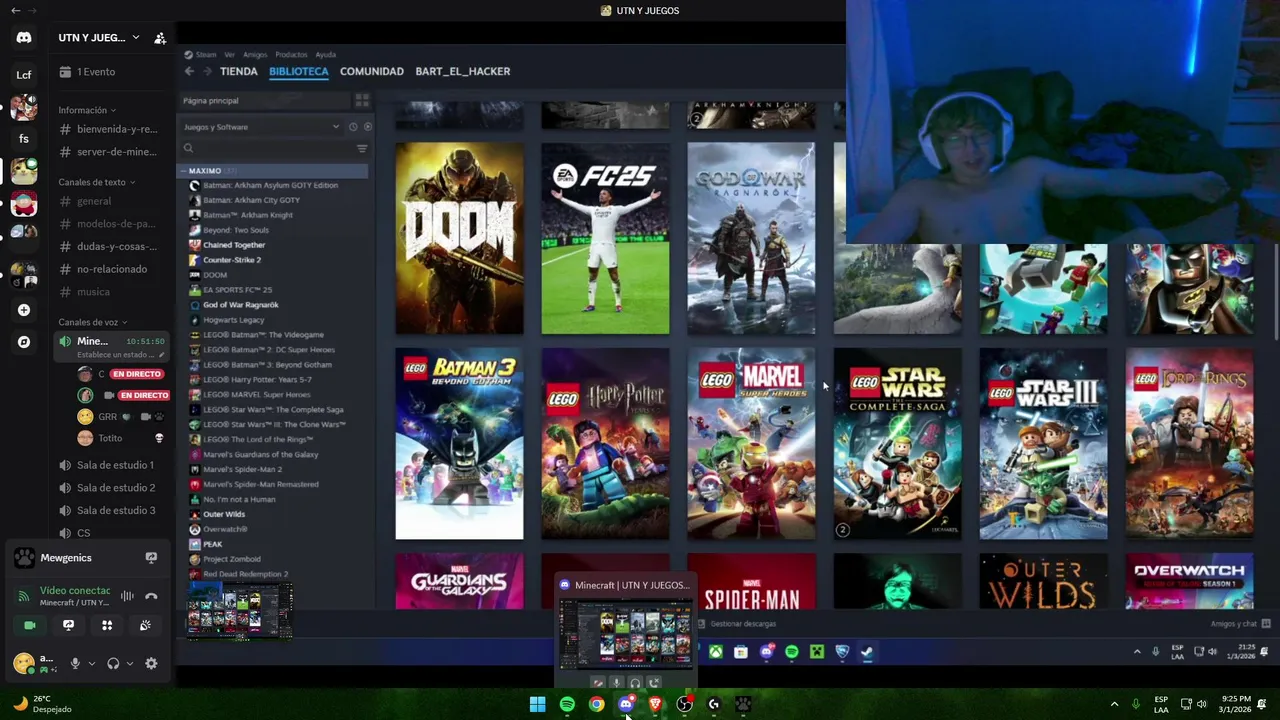Open noise suppression waveform icon

coord(127,596)
